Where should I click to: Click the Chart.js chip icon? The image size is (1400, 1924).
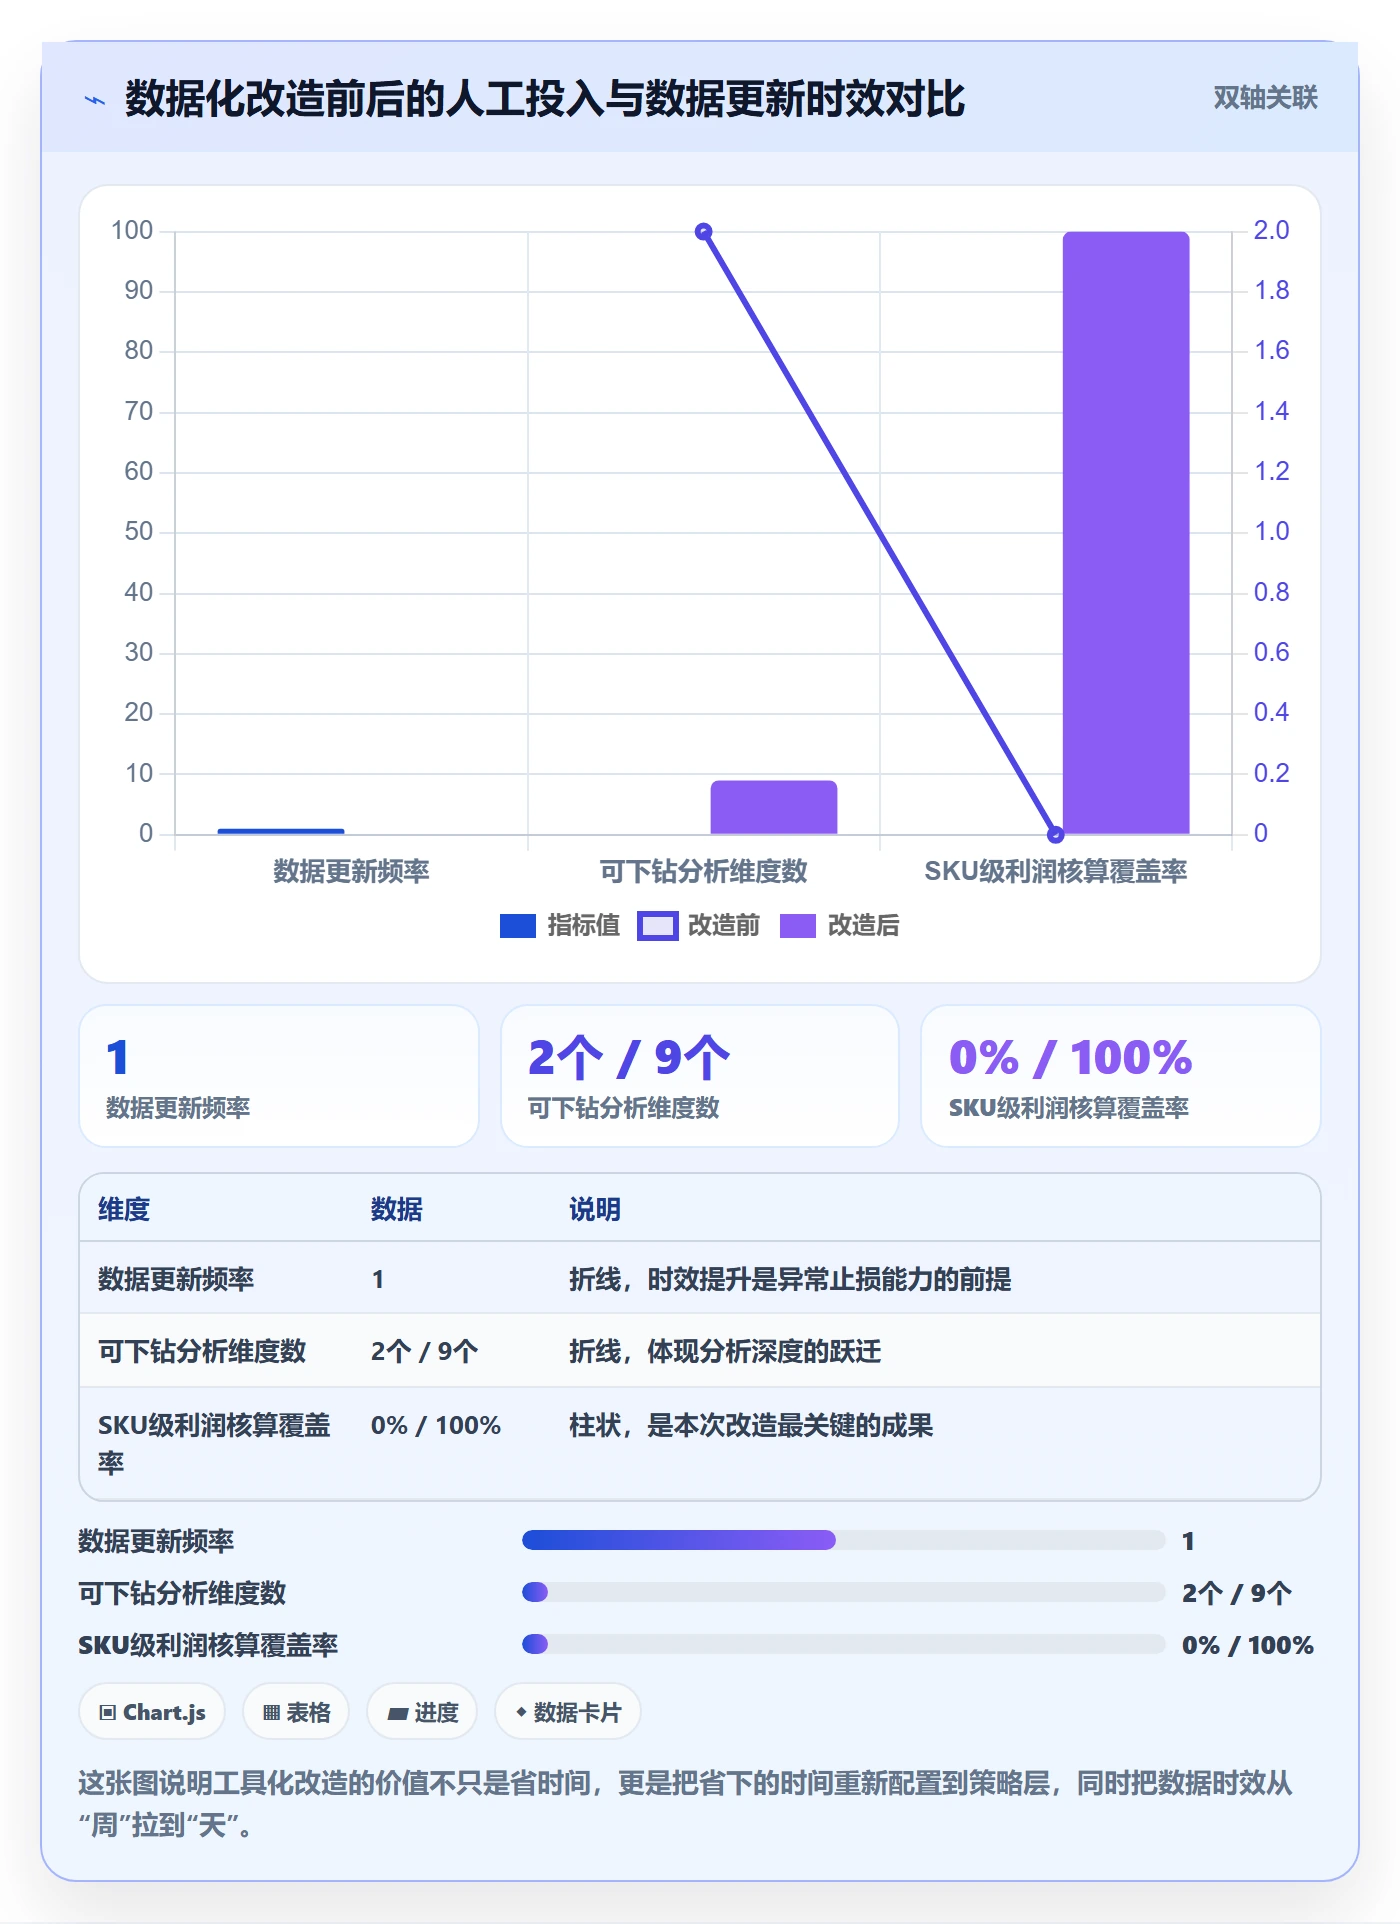click(108, 1712)
